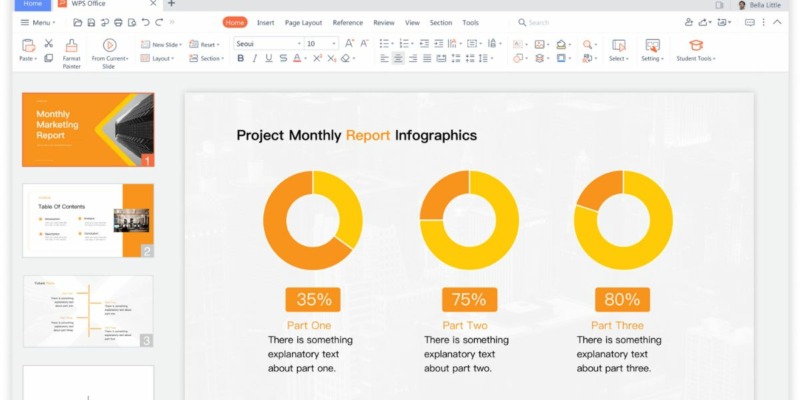
Task: Toggle bold formatting
Action: point(240,58)
